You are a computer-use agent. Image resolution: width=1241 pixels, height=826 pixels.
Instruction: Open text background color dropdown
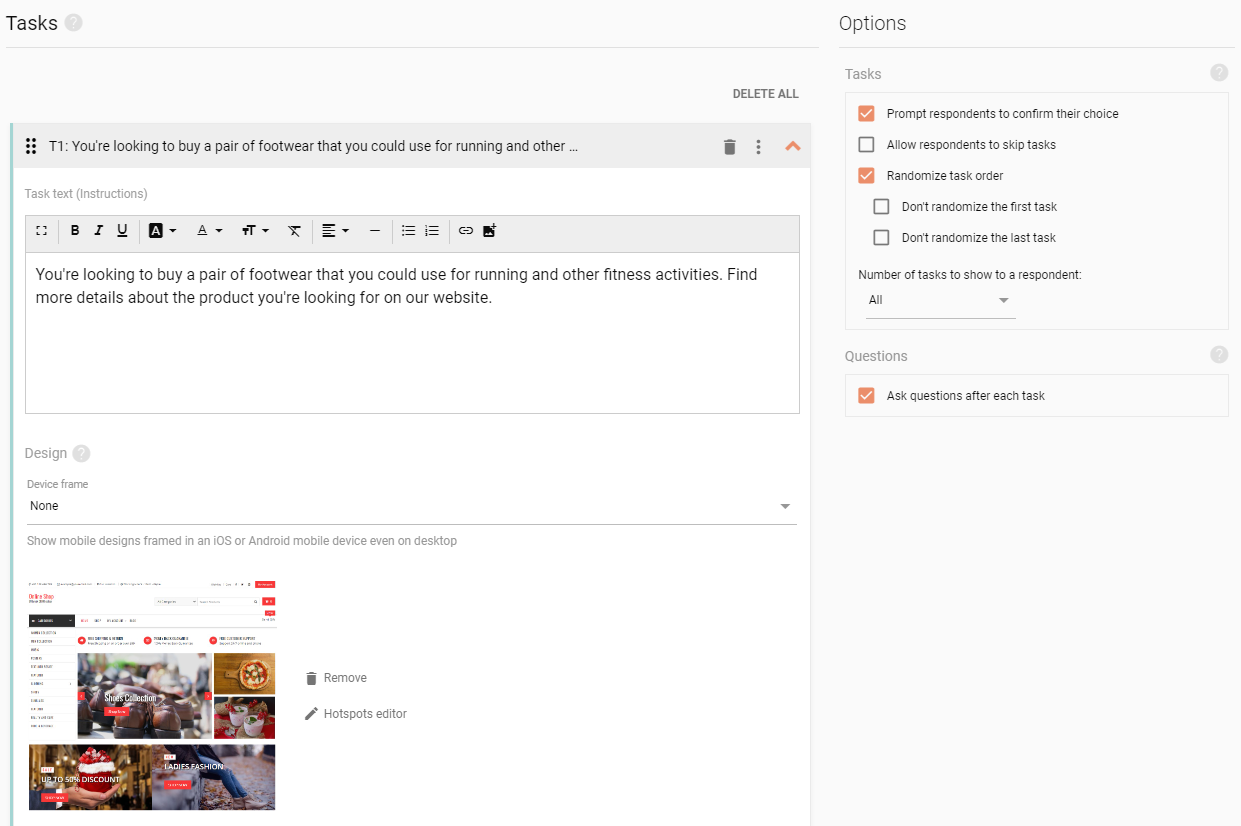[162, 231]
